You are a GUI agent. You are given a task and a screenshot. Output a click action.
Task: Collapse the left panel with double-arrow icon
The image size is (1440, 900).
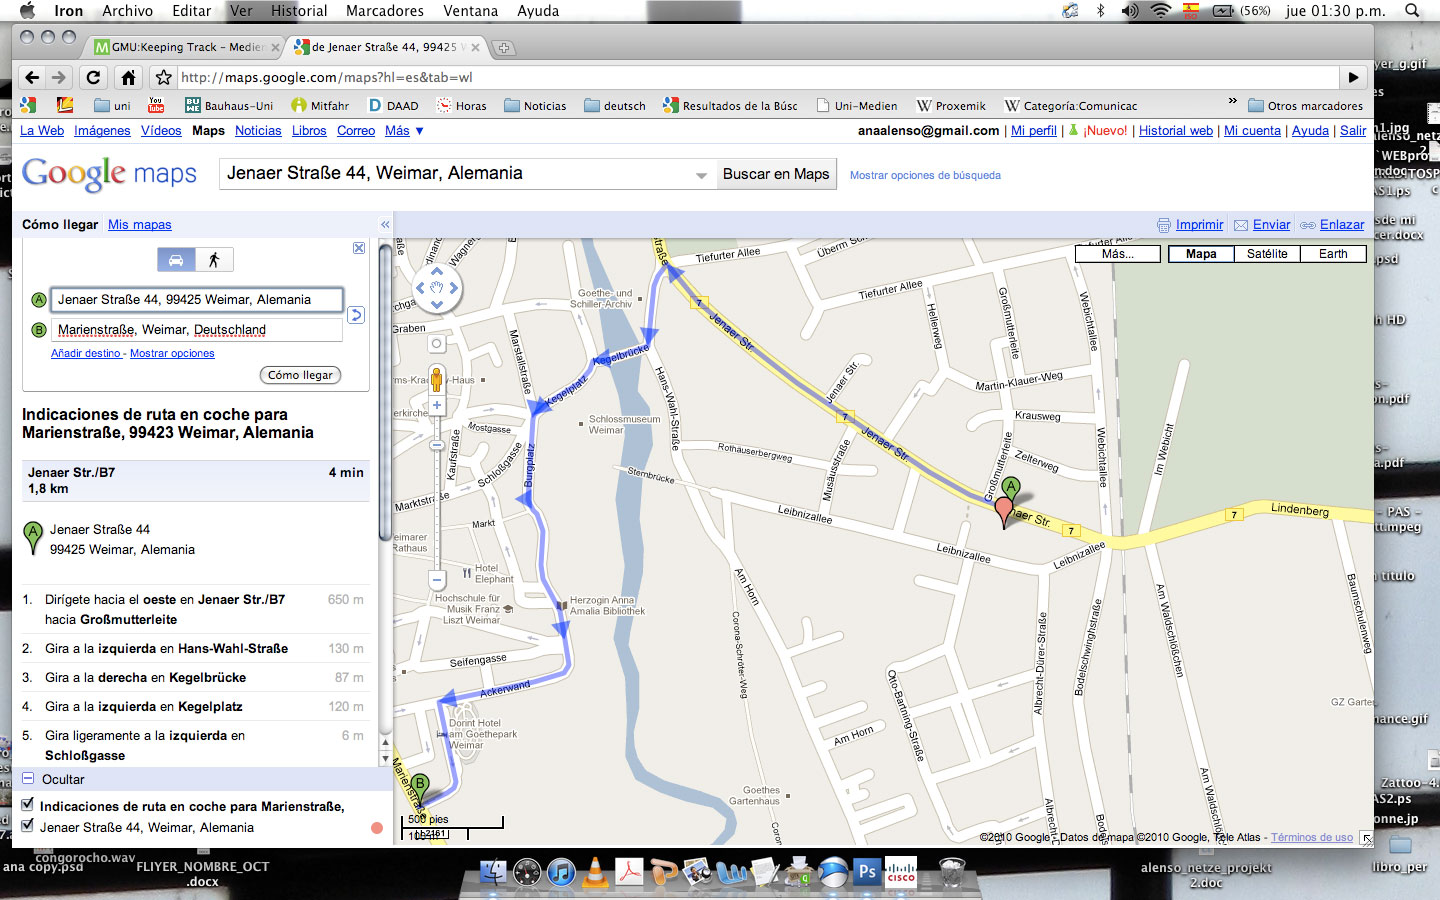click(x=385, y=225)
